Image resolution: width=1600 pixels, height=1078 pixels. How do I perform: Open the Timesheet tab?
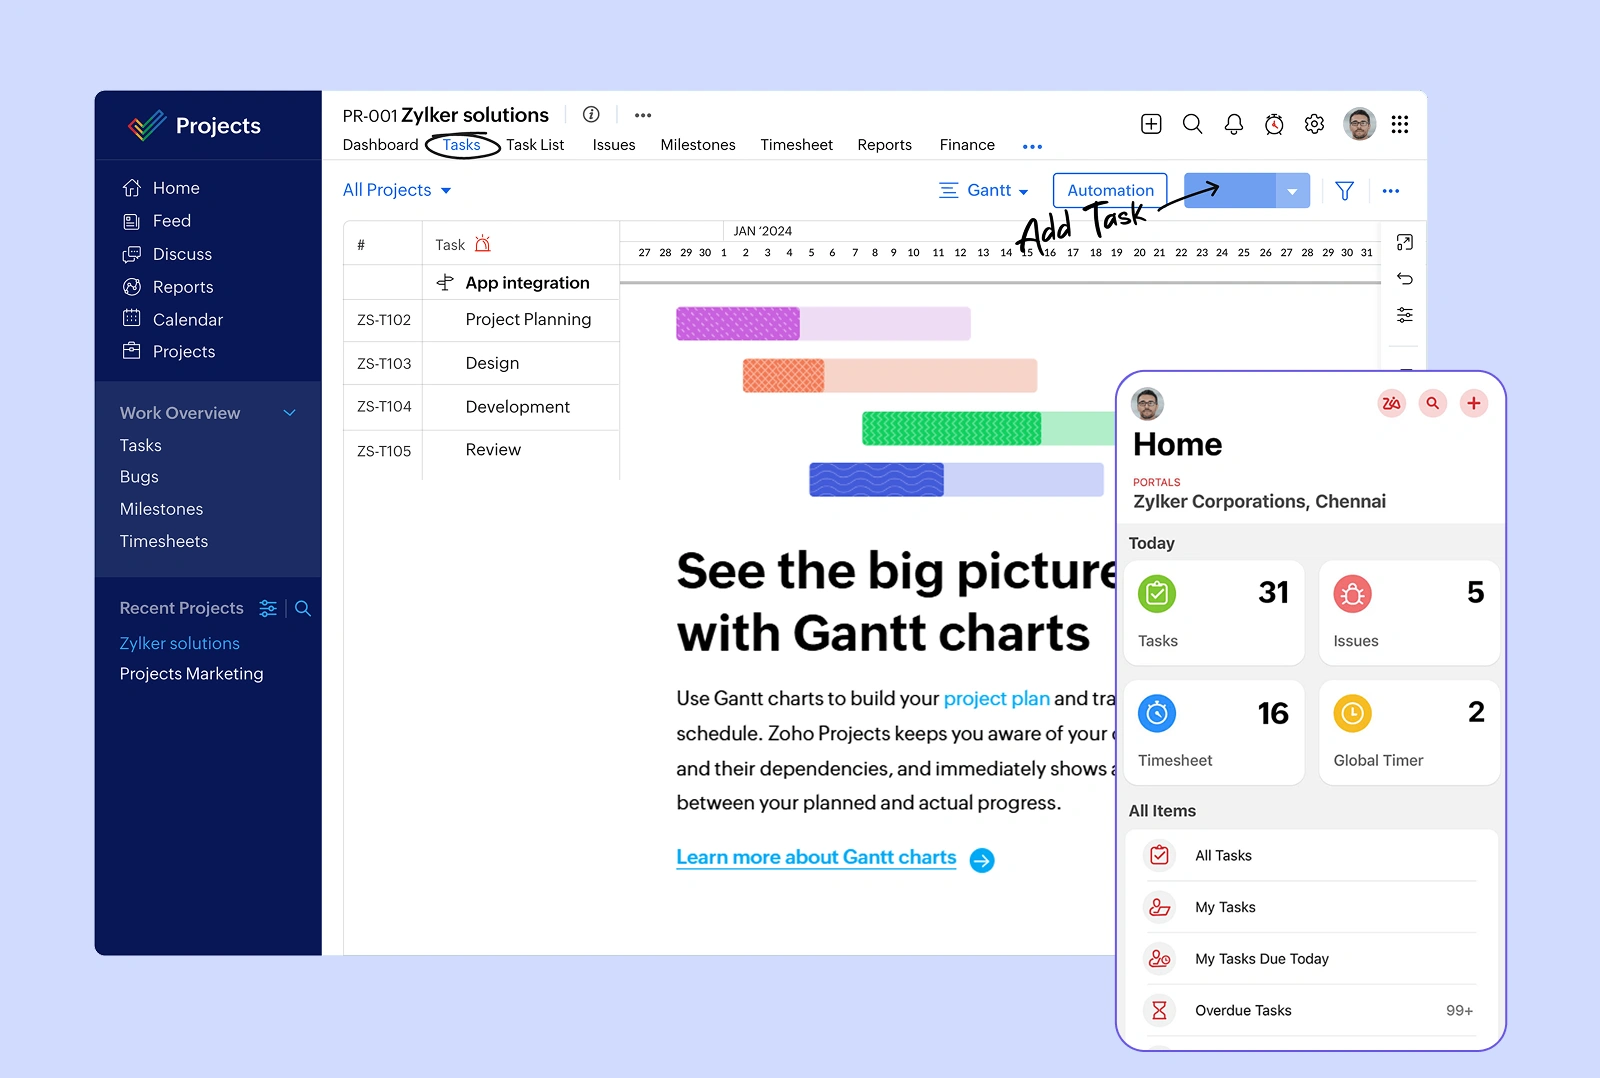796,145
